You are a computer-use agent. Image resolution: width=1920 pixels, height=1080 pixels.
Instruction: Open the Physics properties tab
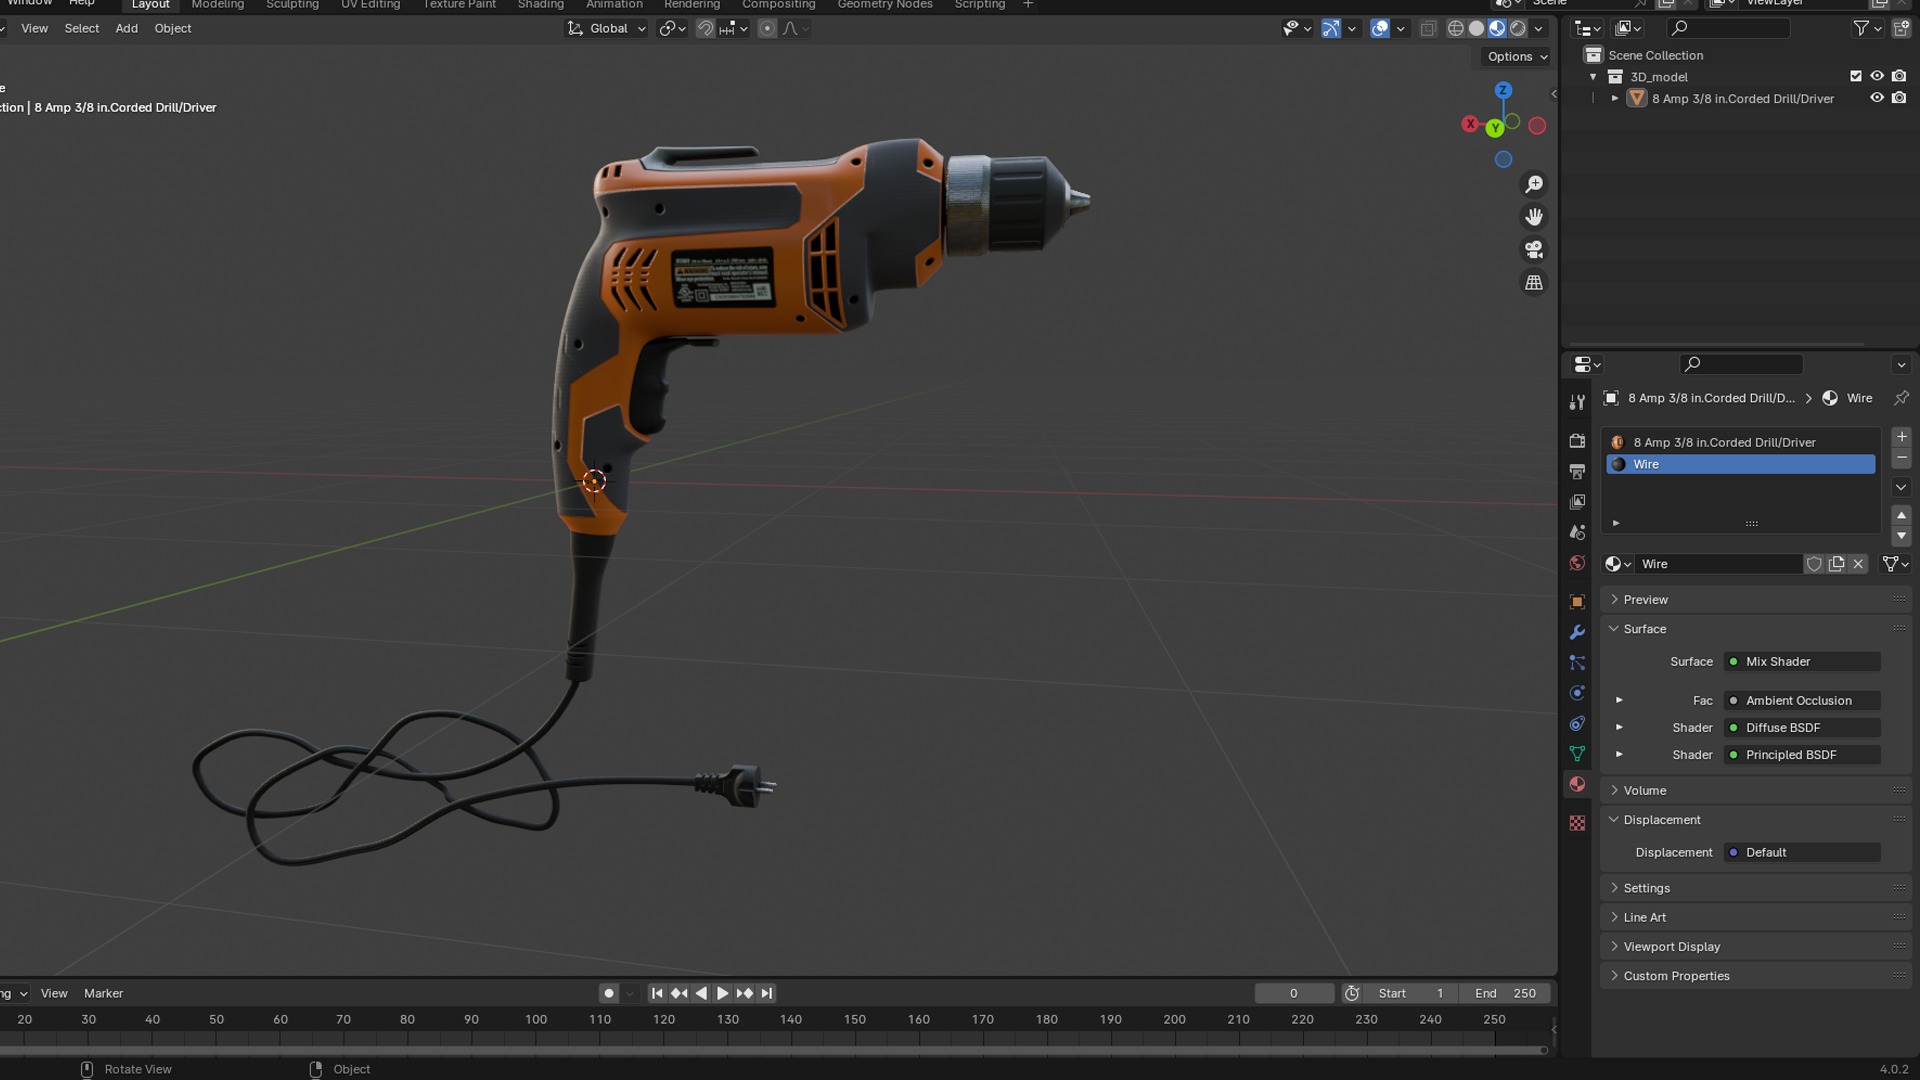tap(1577, 693)
